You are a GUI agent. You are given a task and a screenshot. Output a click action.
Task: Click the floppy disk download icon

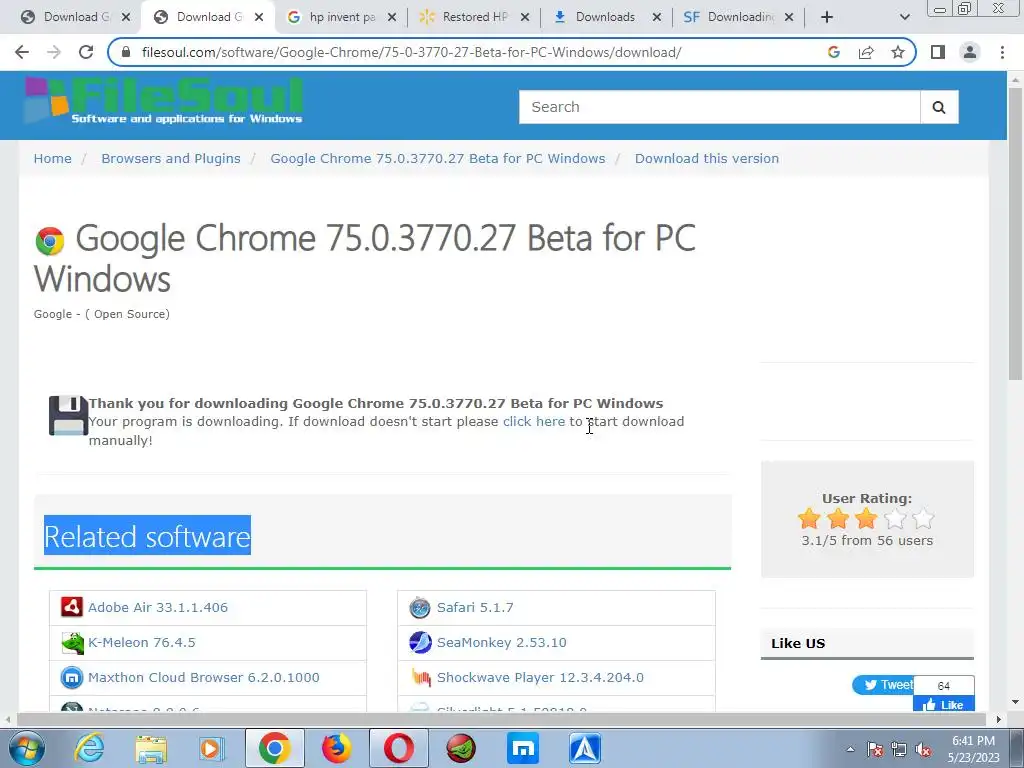(x=68, y=415)
